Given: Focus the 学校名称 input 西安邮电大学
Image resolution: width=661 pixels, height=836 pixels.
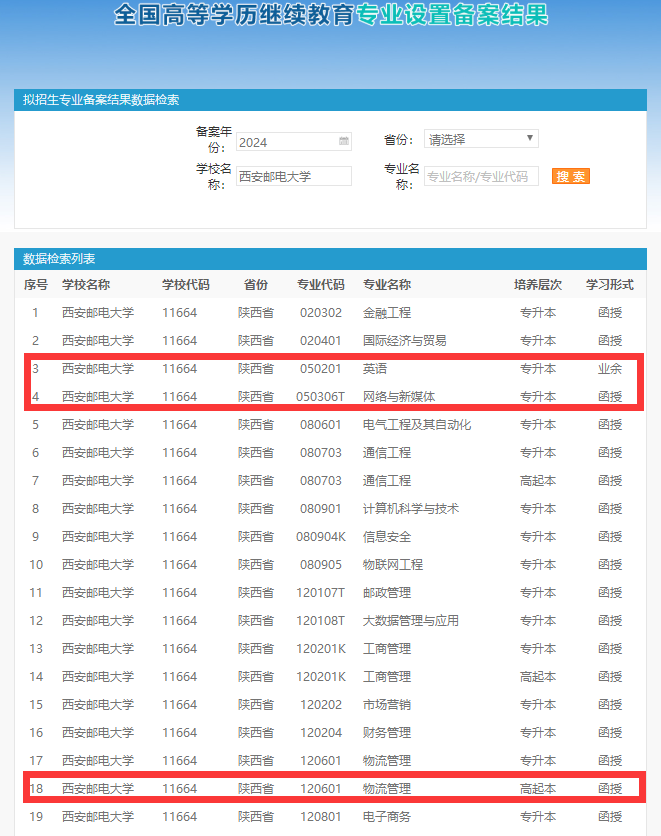Looking at the screenshot, I should 294,176.
